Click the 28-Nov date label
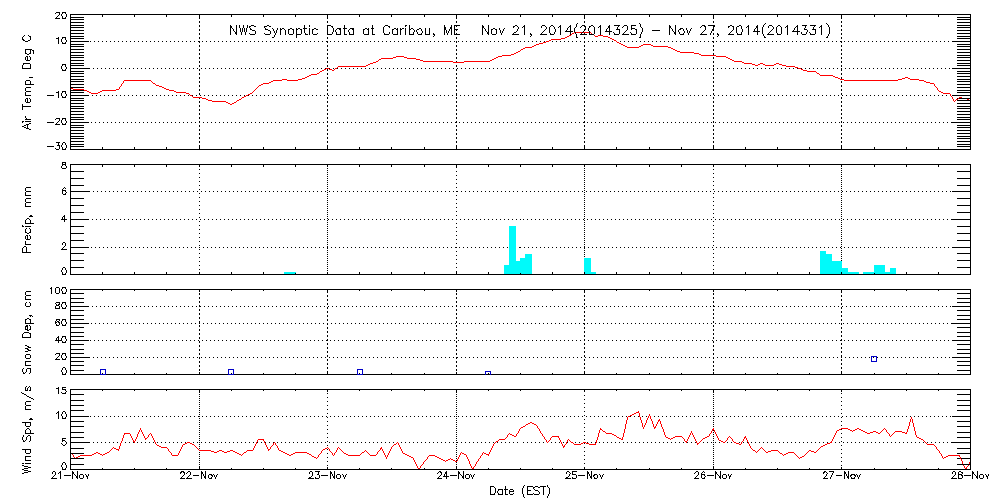This screenshot has width=1000, height=500. pos(967,477)
